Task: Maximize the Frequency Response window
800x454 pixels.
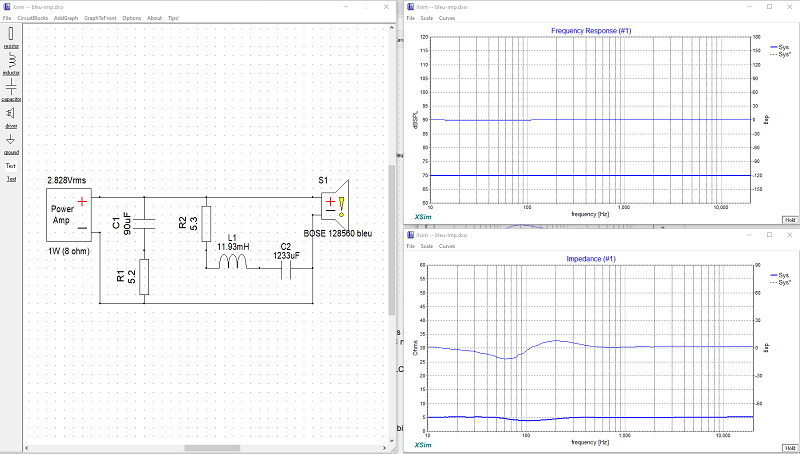Action: click(x=769, y=7)
